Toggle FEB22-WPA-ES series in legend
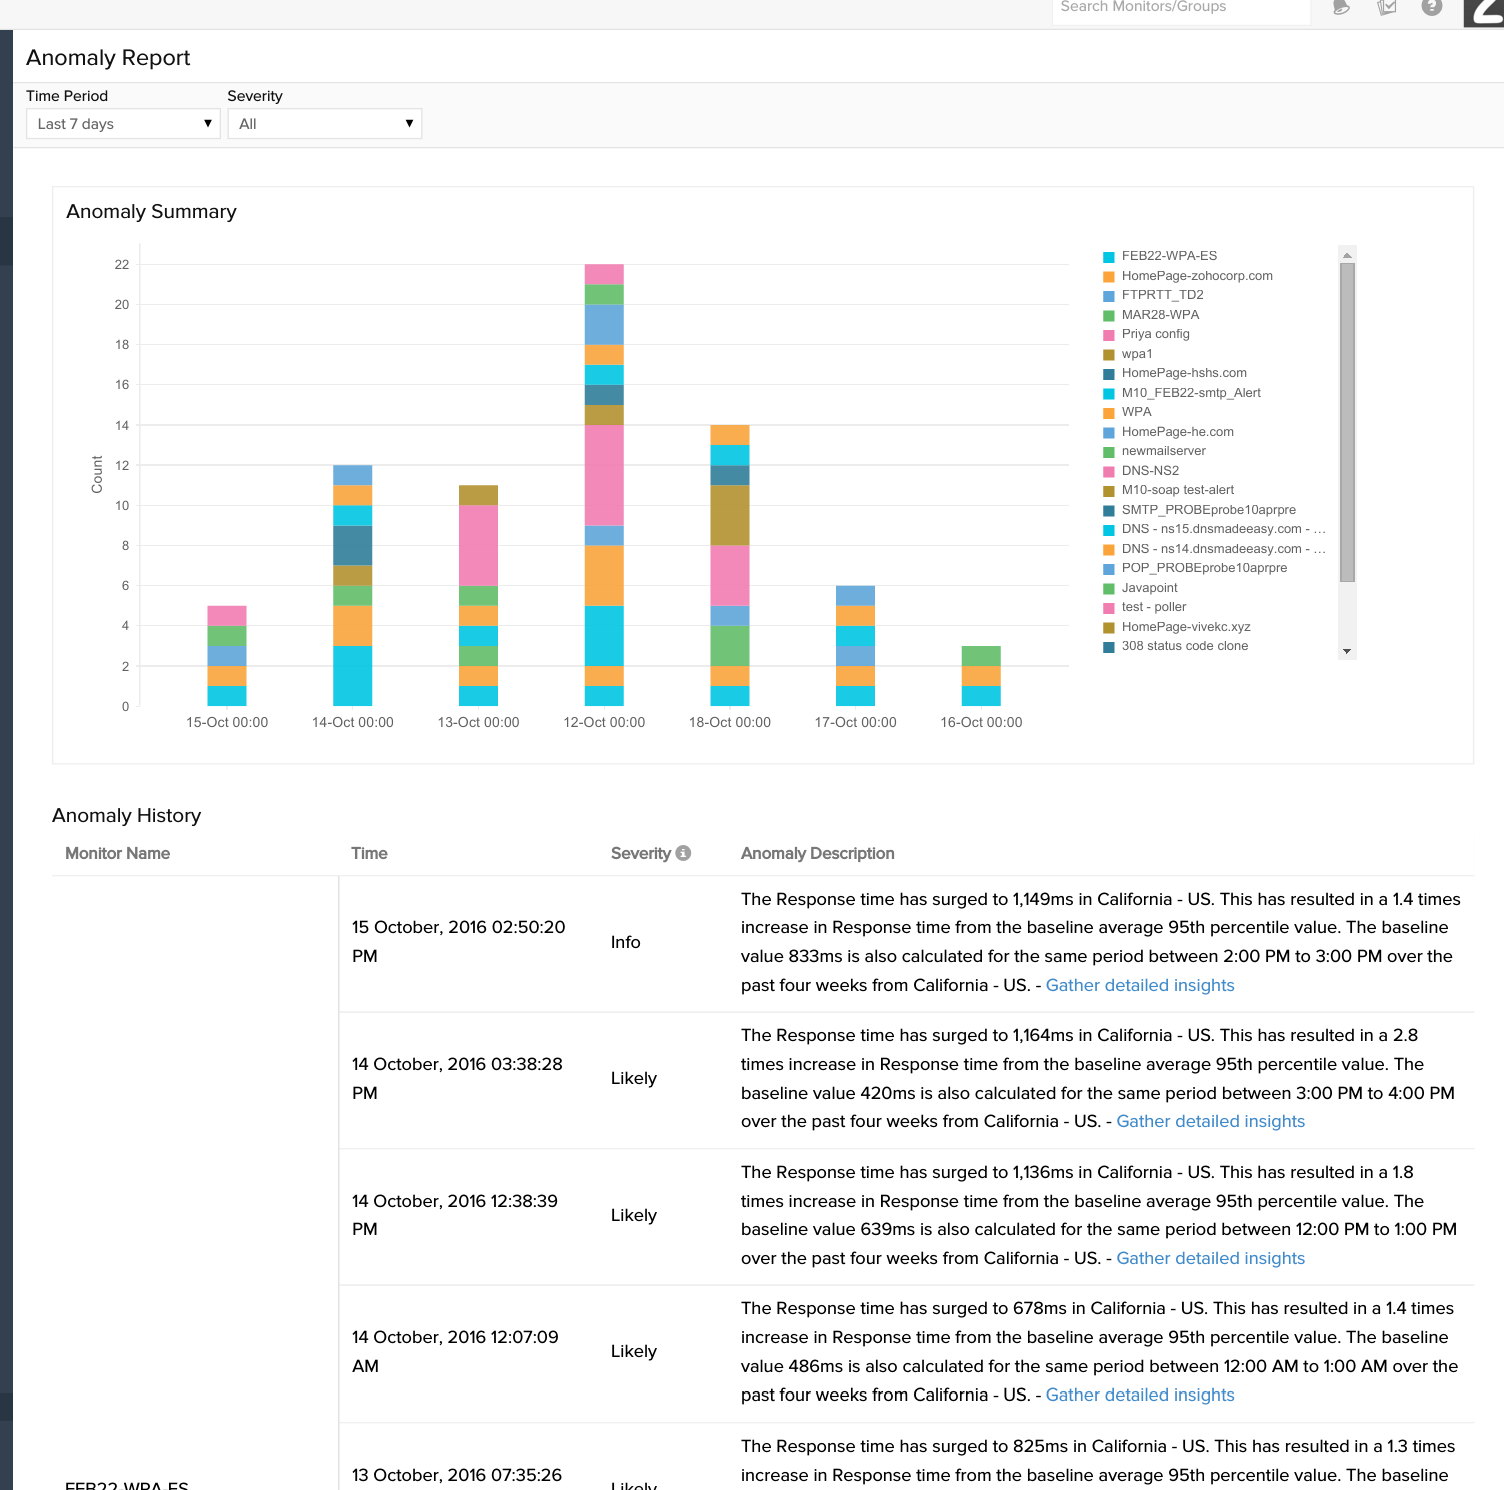 click(x=1168, y=256)
